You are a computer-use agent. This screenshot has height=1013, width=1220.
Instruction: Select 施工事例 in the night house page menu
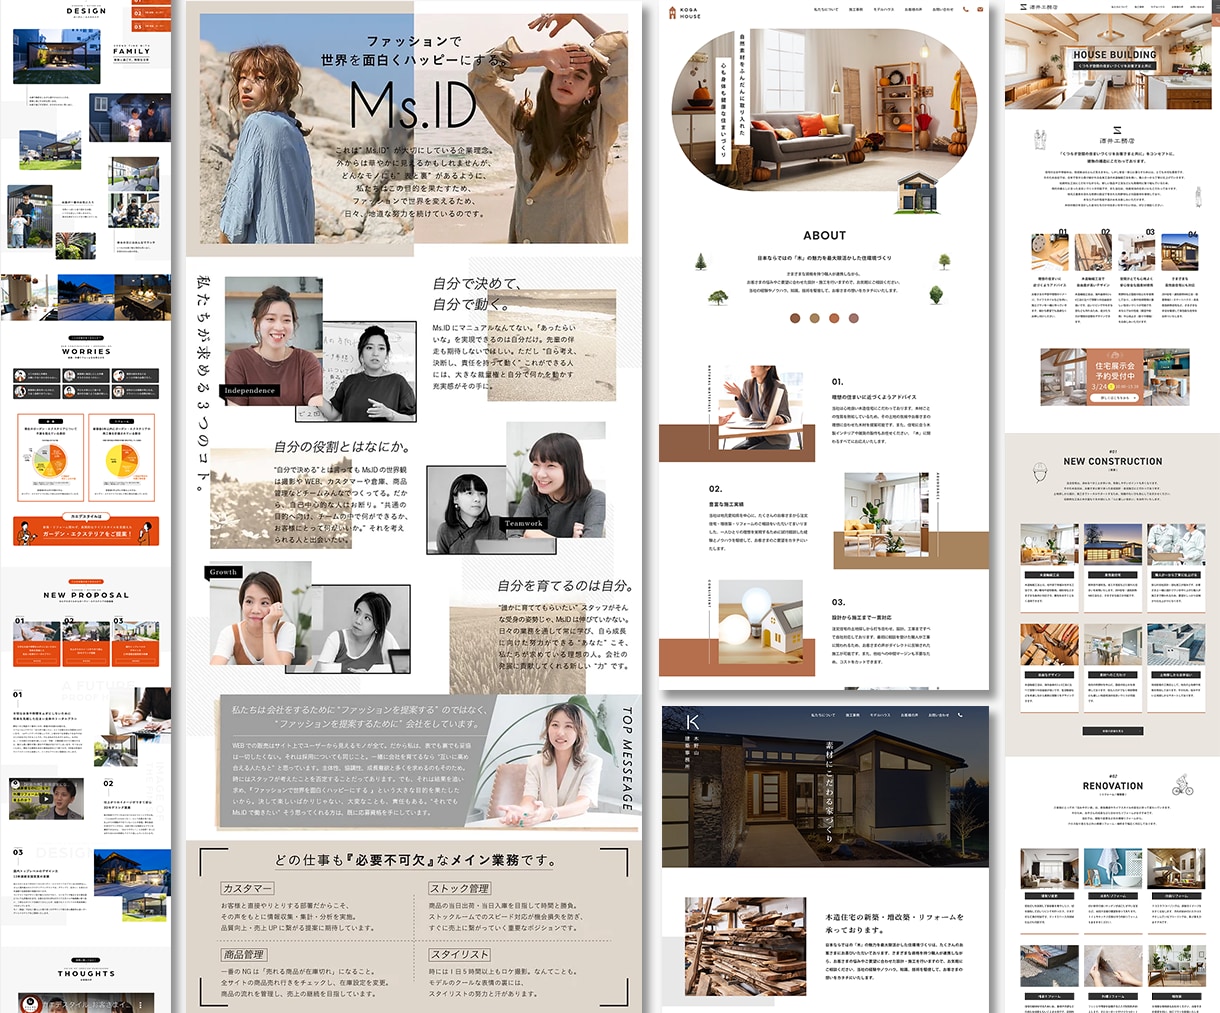[851, 715]
